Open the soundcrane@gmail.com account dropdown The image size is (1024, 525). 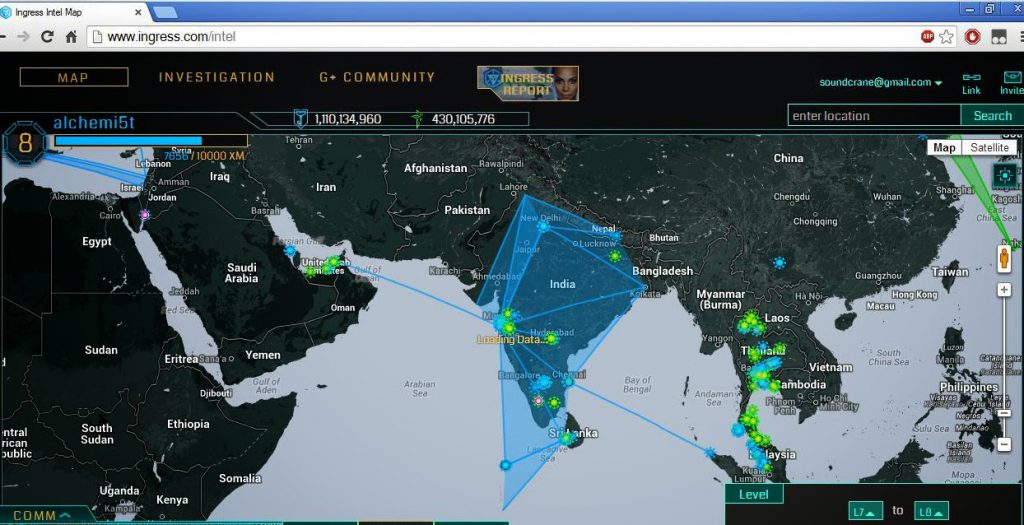[881, 83]
